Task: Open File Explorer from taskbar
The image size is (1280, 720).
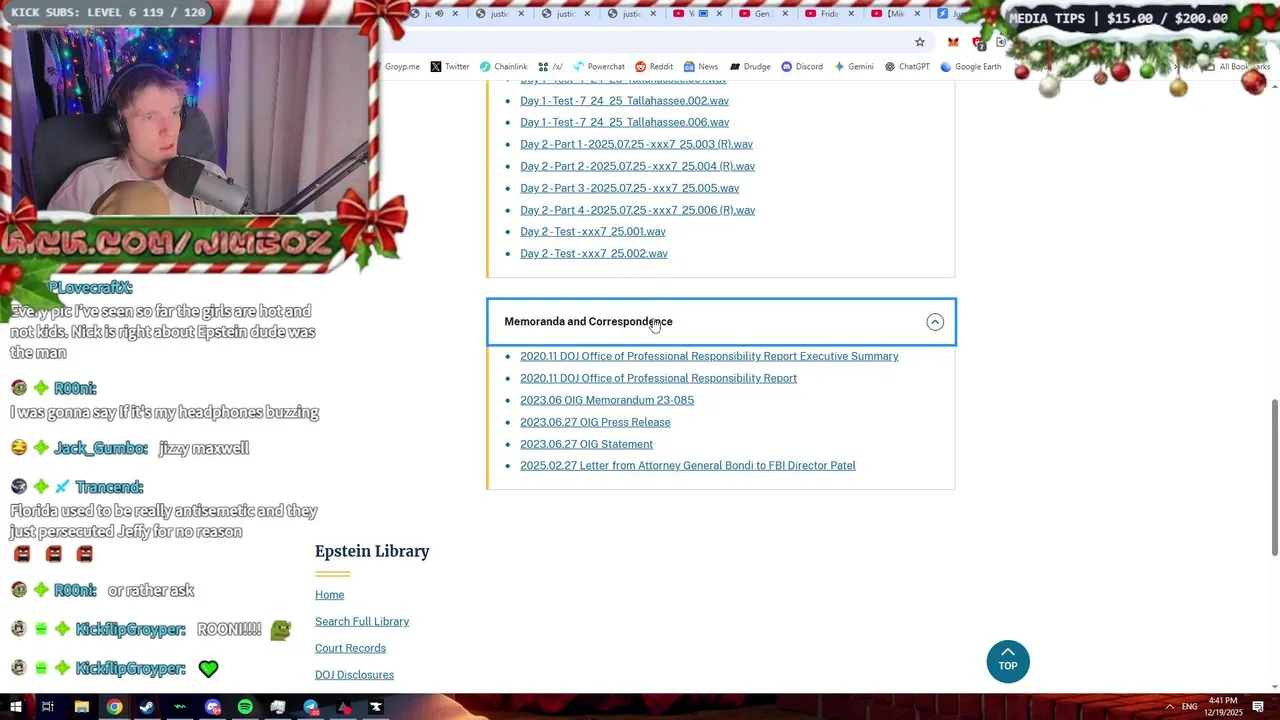Action: [81, 707]
